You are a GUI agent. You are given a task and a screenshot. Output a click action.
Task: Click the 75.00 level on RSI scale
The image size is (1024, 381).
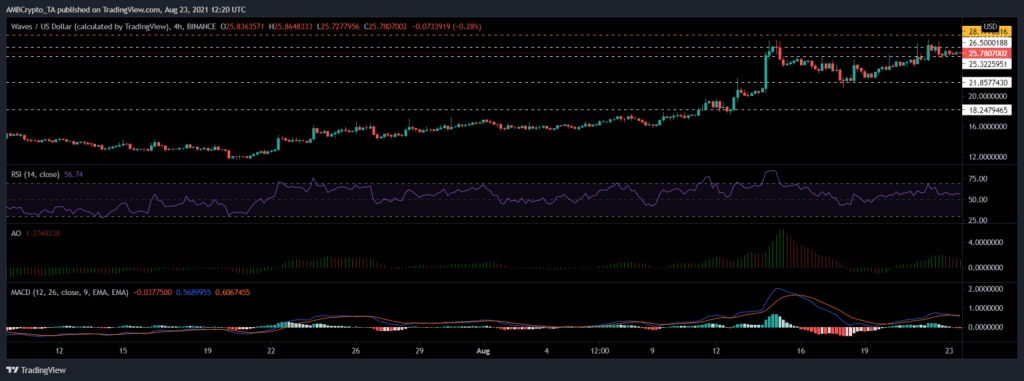(x=978, y=178)
